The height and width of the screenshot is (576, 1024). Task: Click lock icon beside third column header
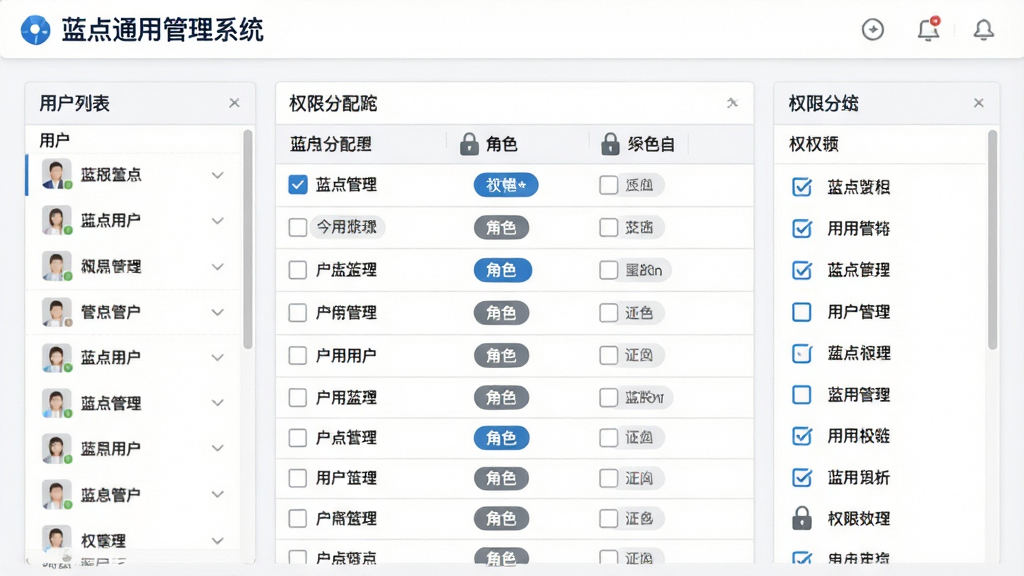coord(610,144)
